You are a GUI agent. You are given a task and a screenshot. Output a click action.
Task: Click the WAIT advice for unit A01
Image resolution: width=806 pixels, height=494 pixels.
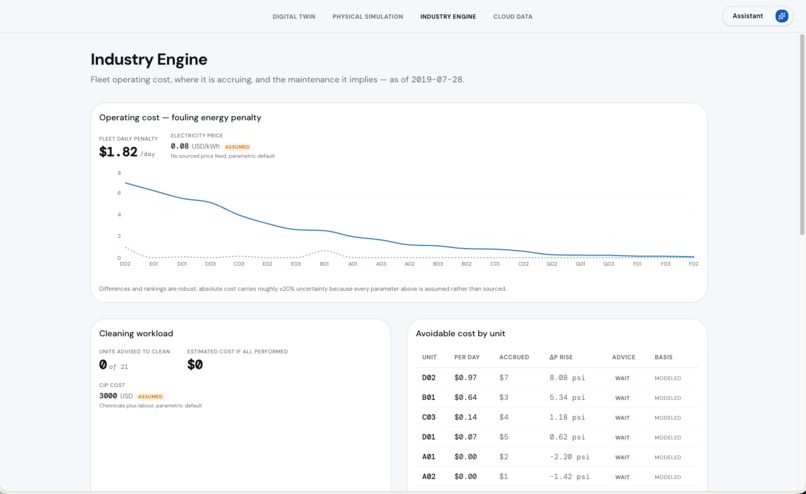(x=622, y=457)
